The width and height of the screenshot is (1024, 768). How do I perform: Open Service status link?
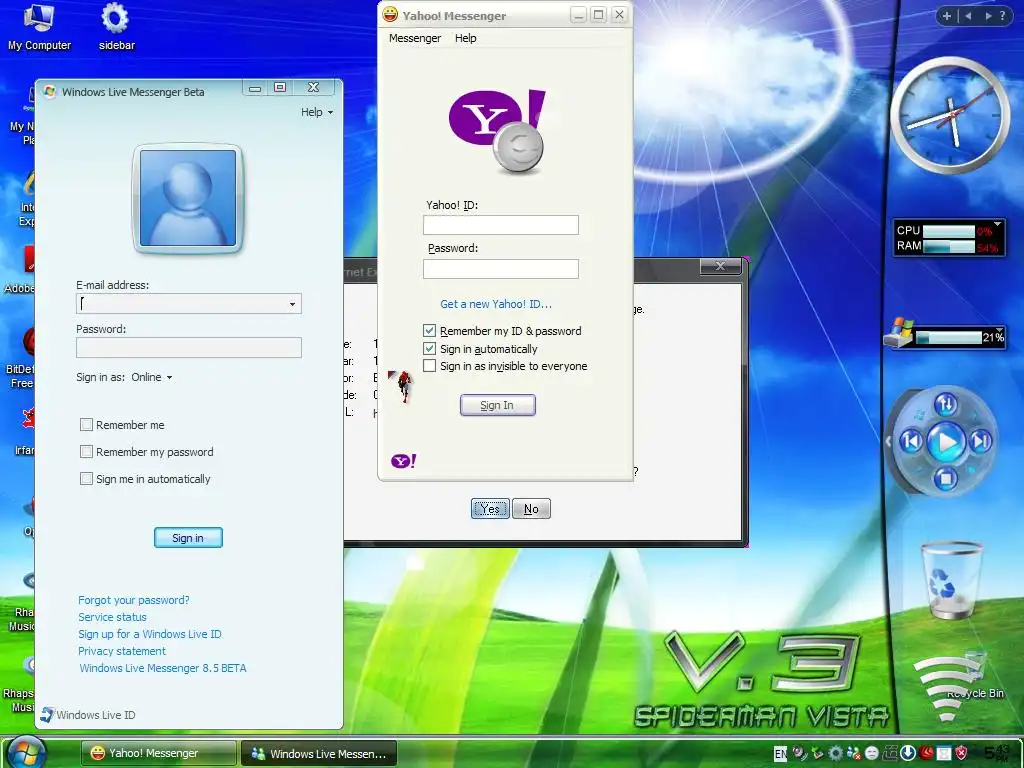pyautogui.click(x=112, y=616)
